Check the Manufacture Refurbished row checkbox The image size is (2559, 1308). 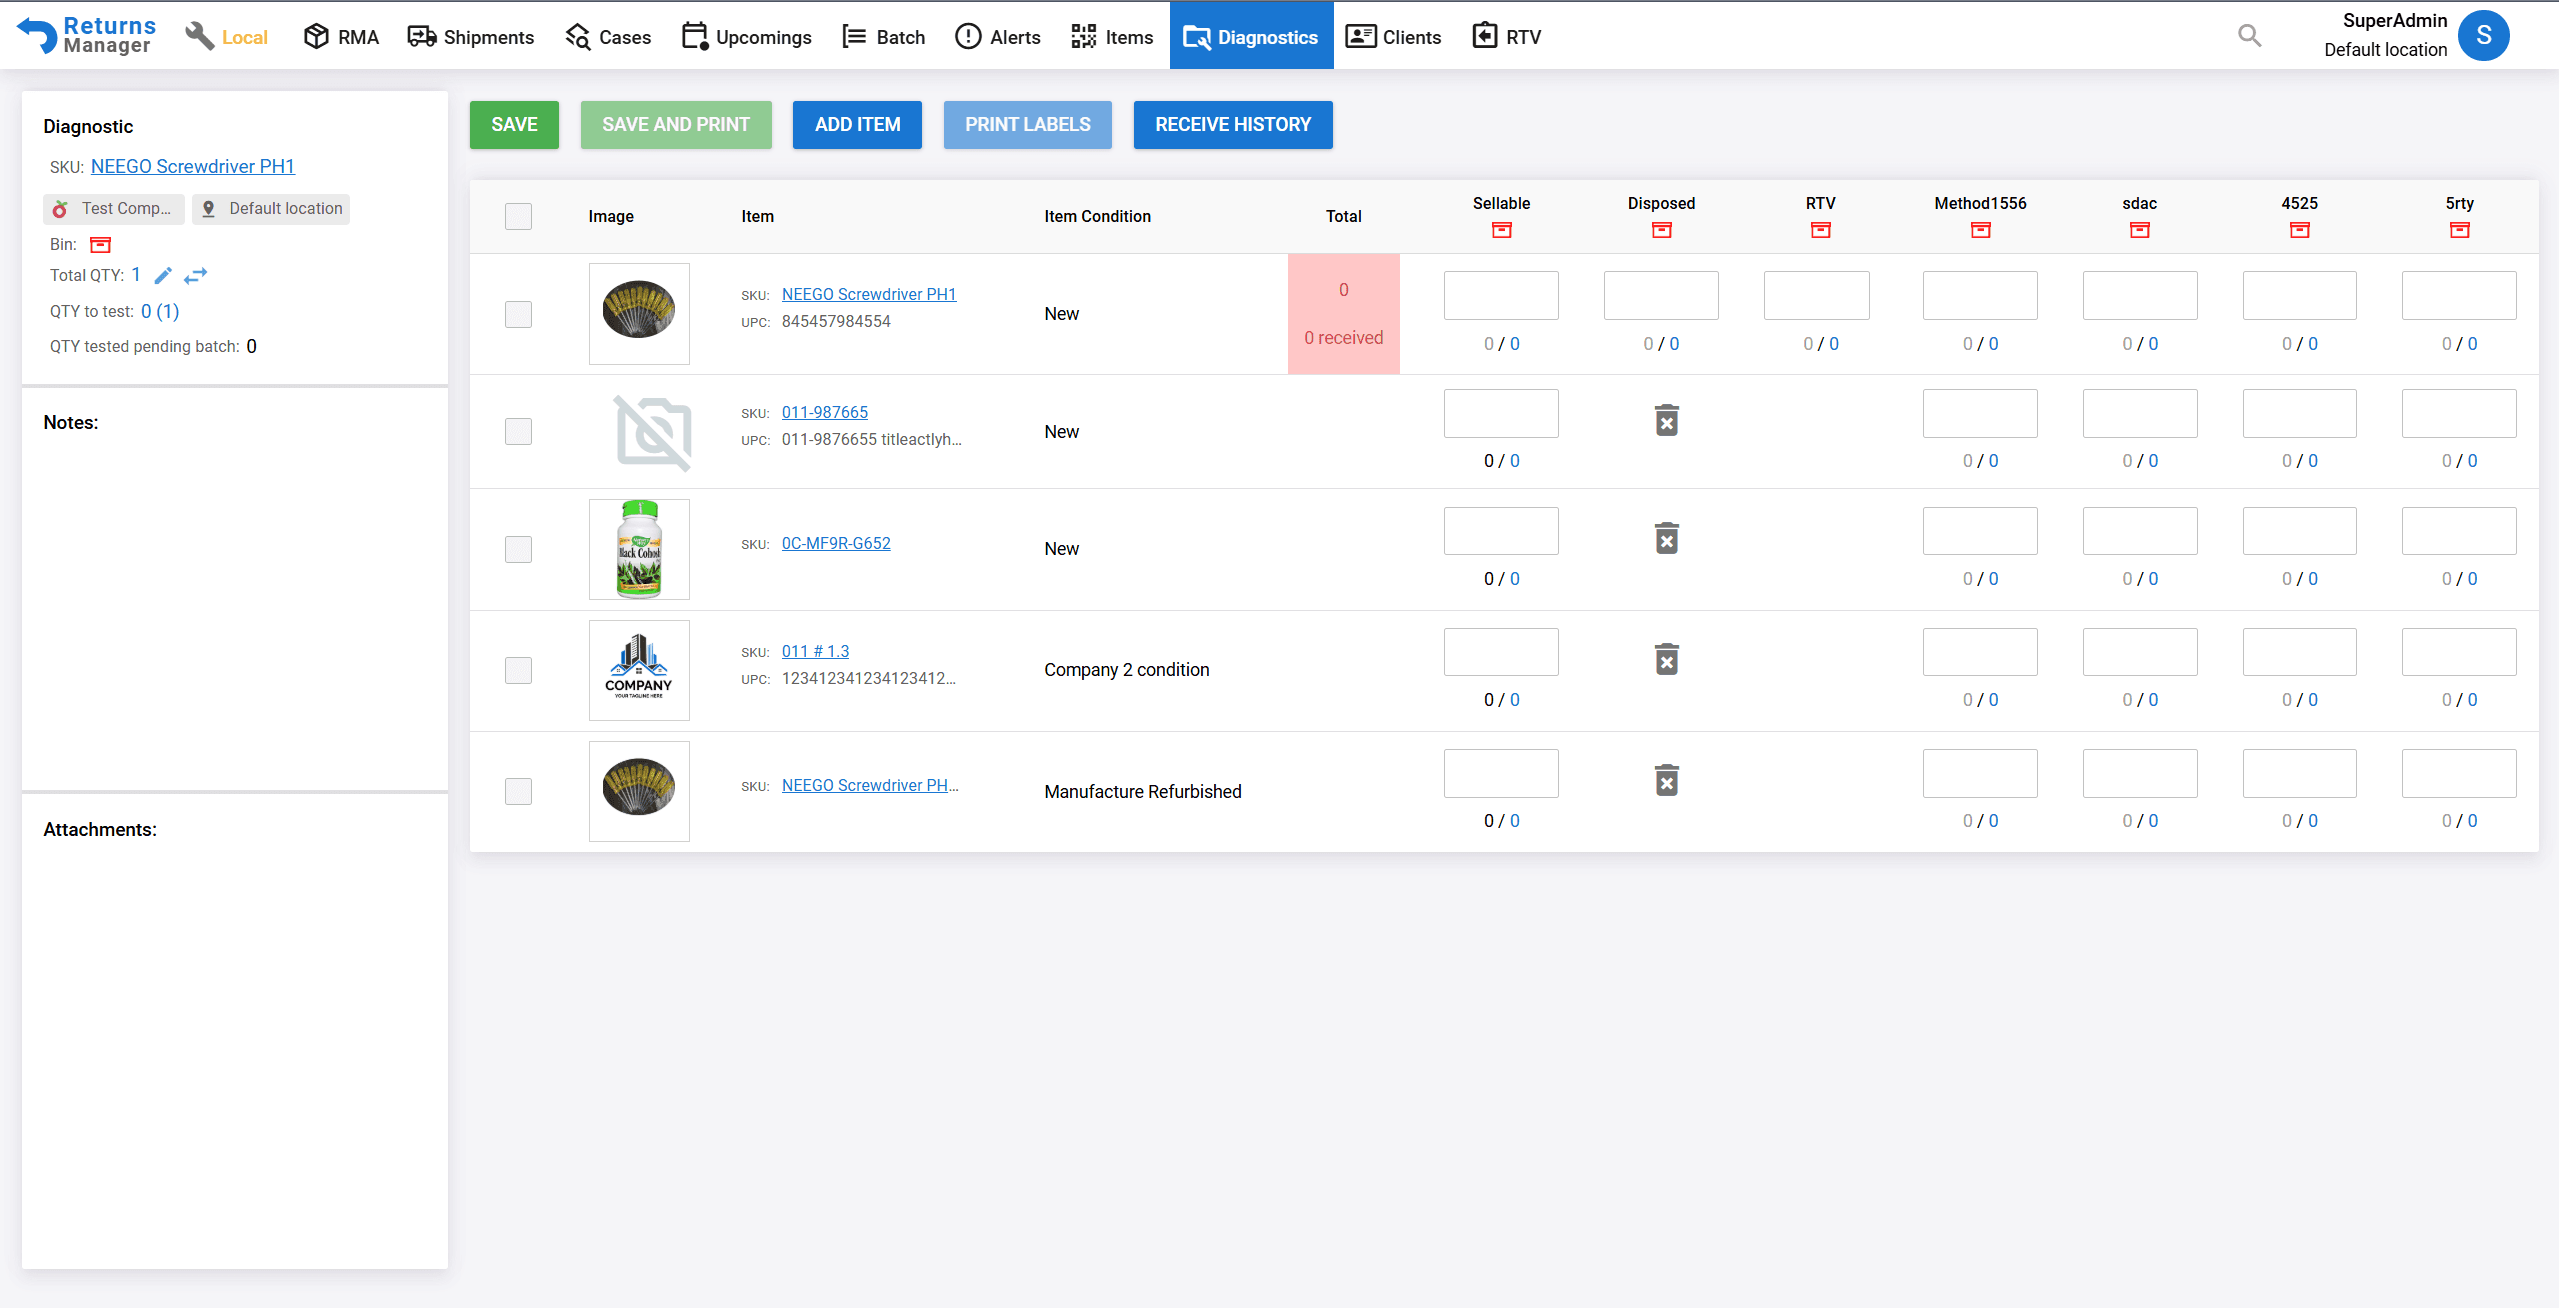point(518,791)
